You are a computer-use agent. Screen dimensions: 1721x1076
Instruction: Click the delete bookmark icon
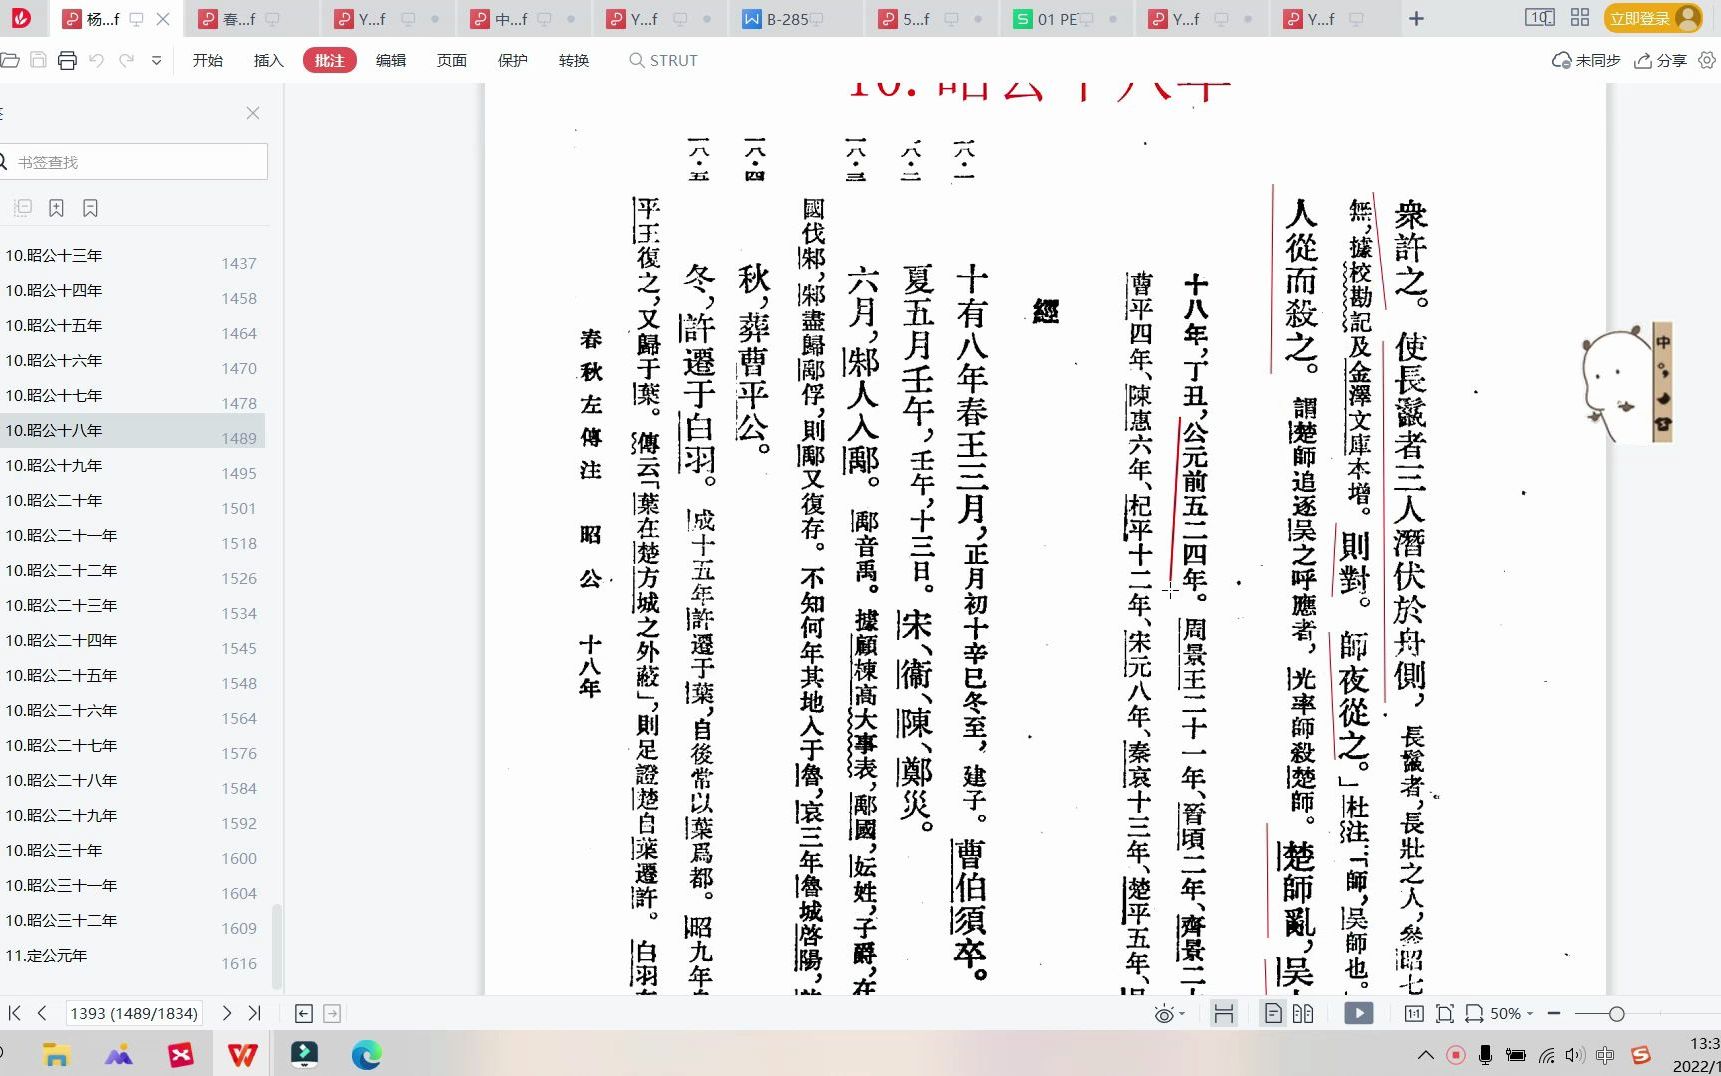[x=91, y=208]
